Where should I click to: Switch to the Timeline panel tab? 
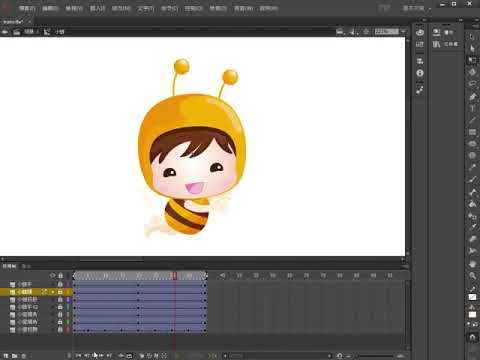pyautogui.click(x=9, y=266)
